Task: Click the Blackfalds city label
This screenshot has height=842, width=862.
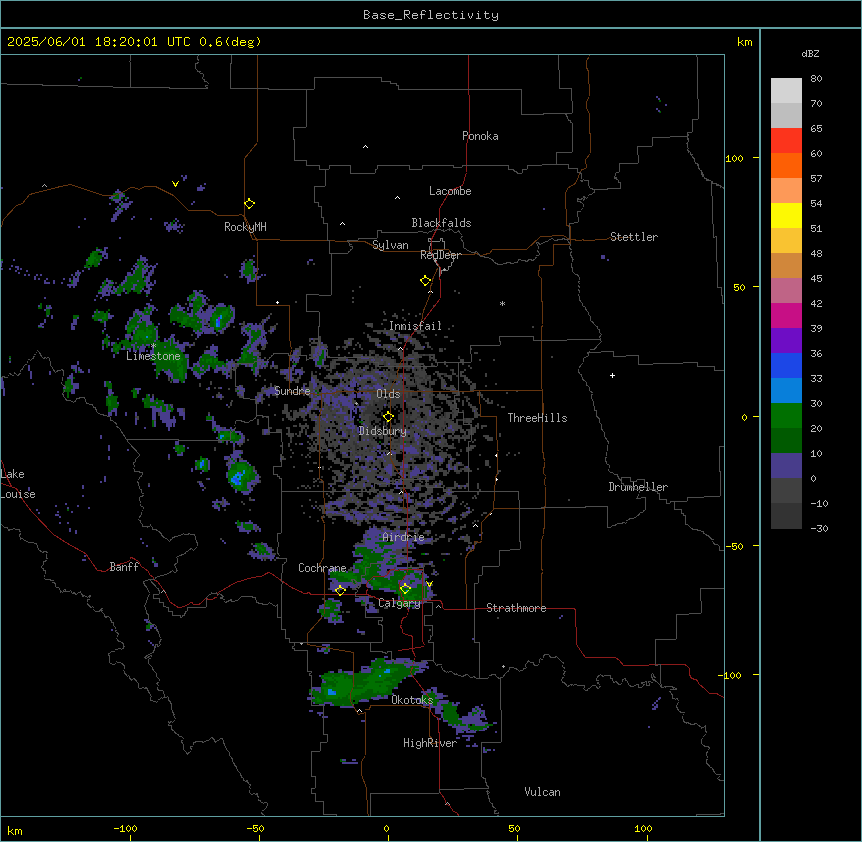Action: pyautogui.click(x=441, y=223)
